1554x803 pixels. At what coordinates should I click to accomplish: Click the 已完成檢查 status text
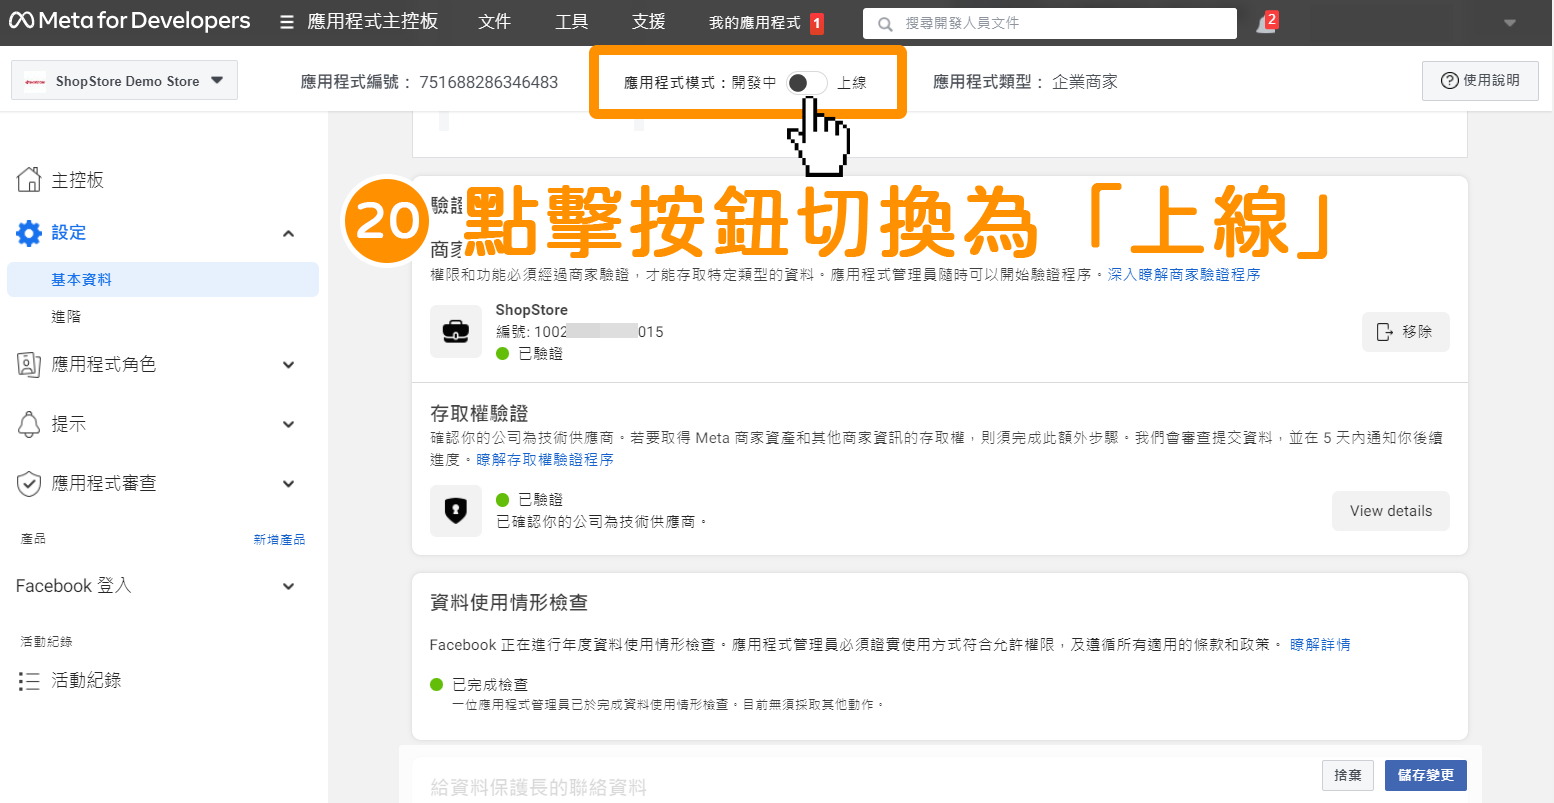490,685
